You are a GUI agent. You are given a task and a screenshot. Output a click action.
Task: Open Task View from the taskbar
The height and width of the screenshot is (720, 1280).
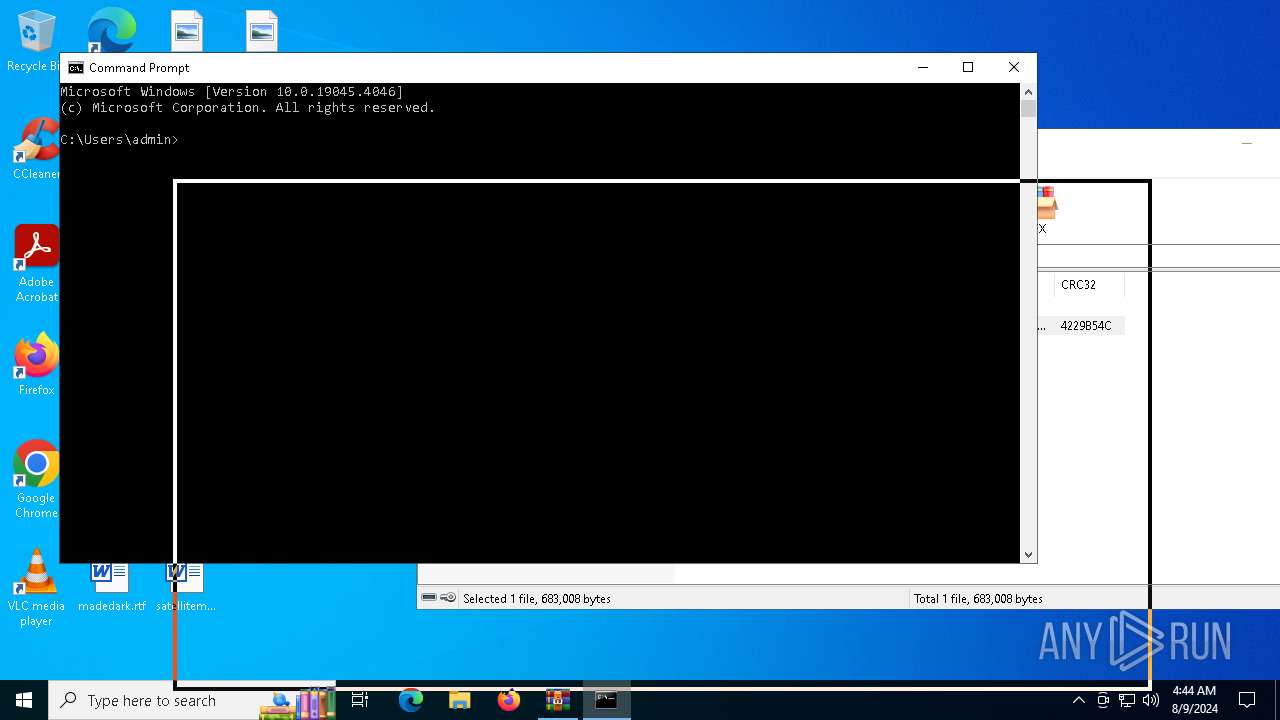click(360, 701)
